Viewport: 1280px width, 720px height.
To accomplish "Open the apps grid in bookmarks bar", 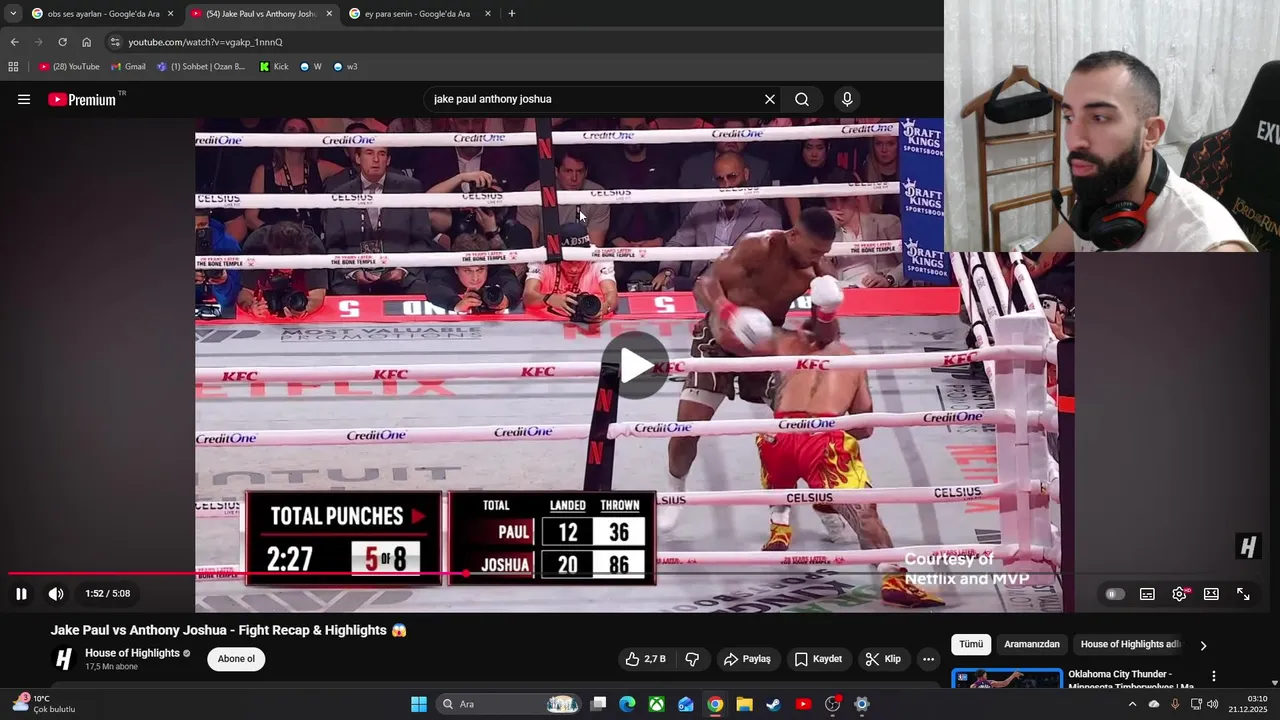I will point(13,67).
